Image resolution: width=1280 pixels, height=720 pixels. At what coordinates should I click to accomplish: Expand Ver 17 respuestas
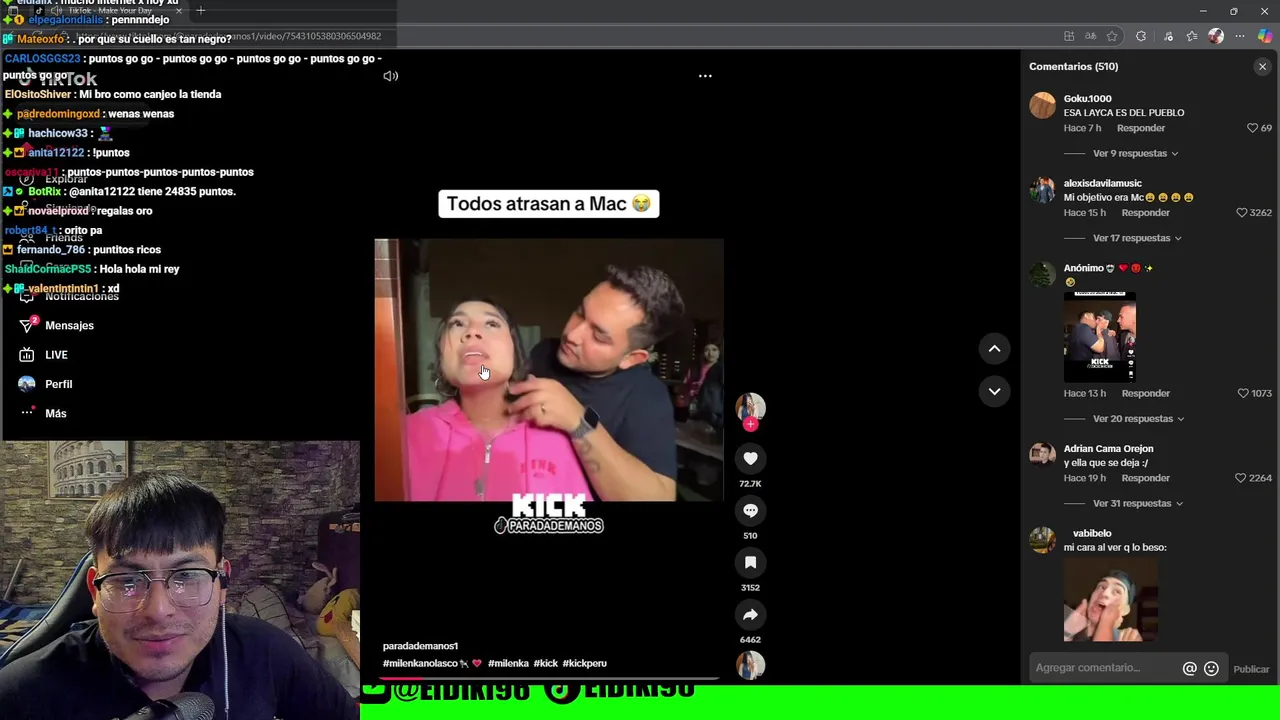pos(1137,238)
